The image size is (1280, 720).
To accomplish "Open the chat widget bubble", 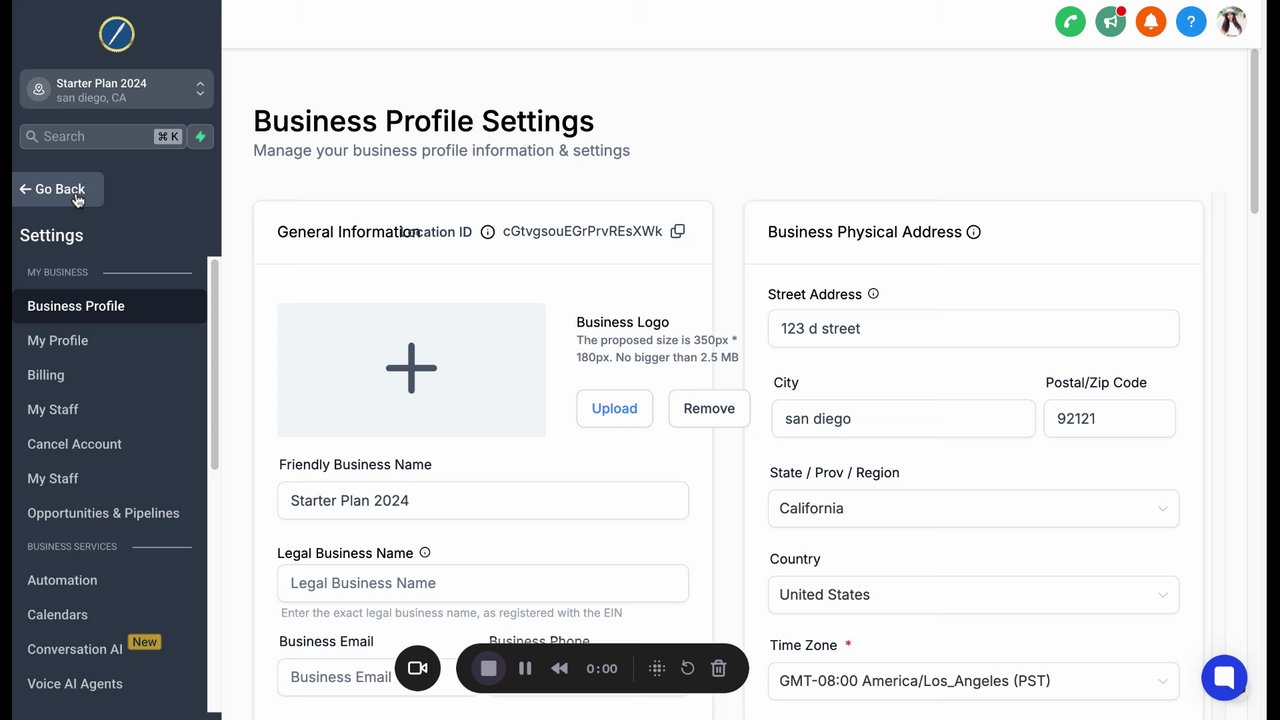I will point(1224,678).
